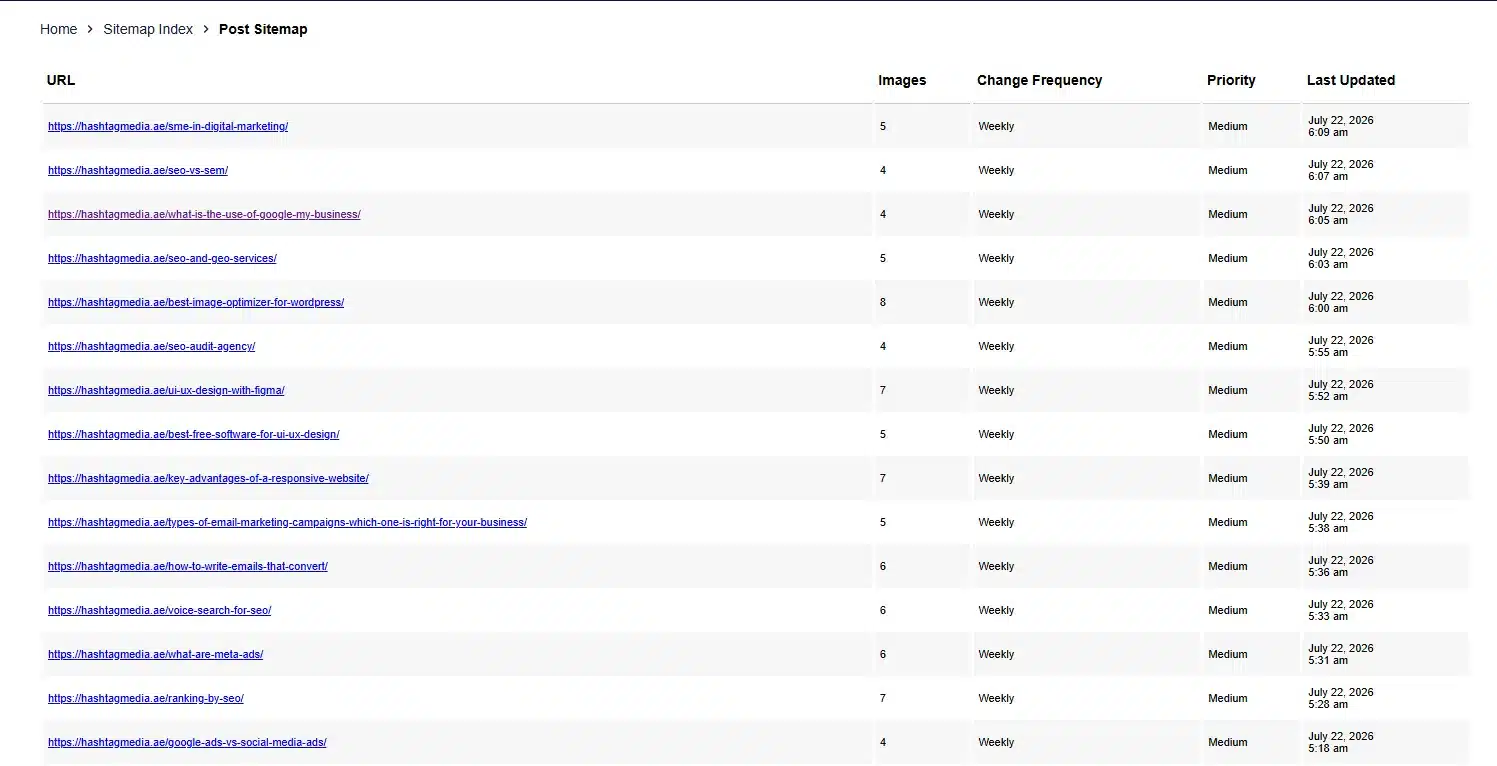Open the sme-in-digital-marketing URL
1497x766 pixels.
(x=168, y=126)
